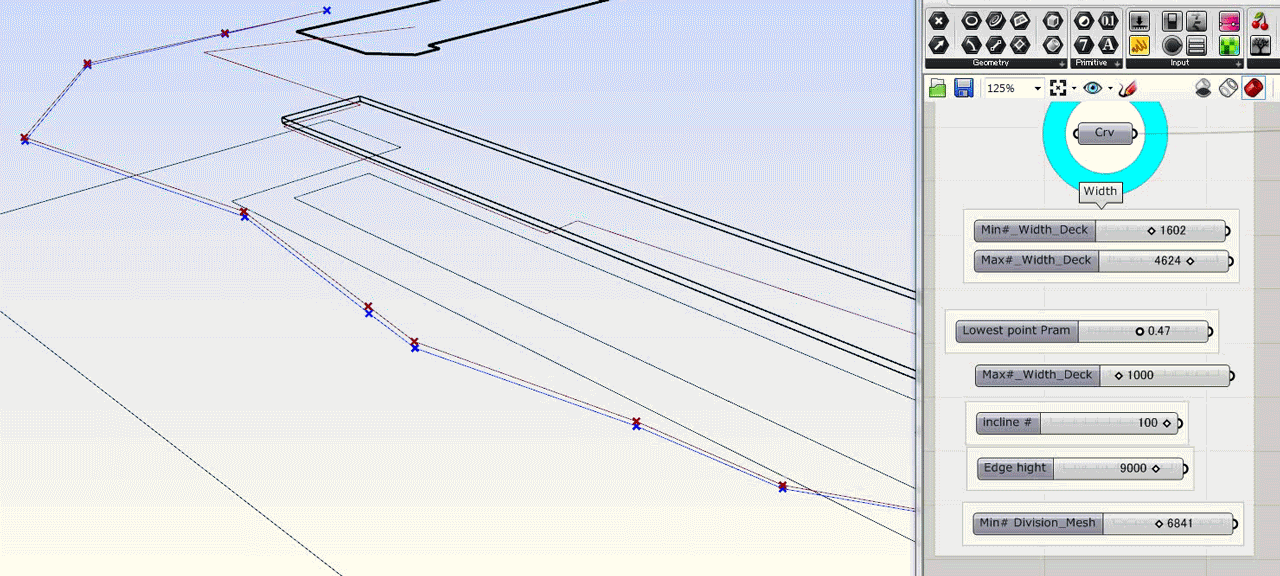This screenshot has height=576, width=1280.
Task: Expand the Geometry panel arrow
Action: point(1061,64)
